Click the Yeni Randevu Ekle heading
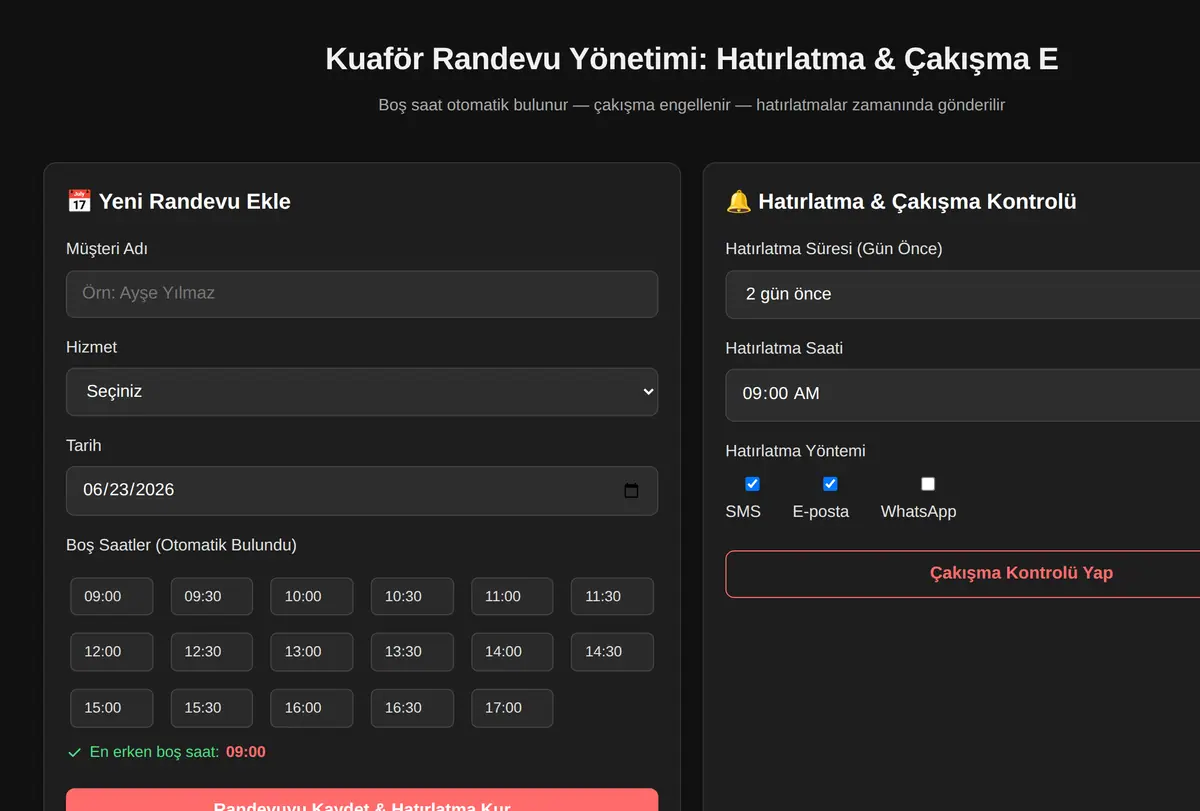 click(x=179, y=201)
